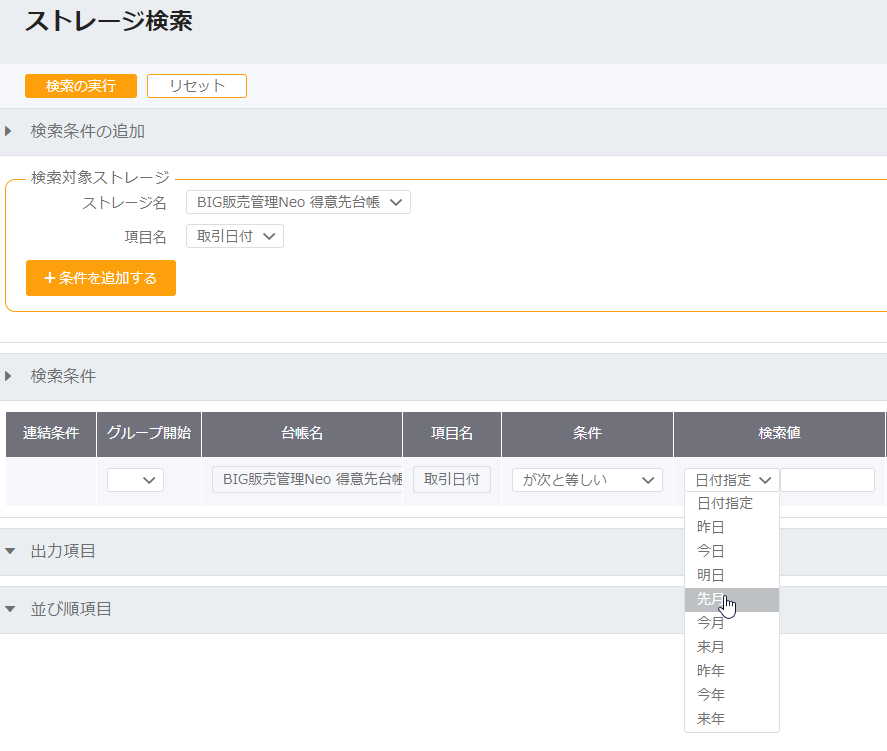The height and width of the screenshot is (751, 887).
Task: Choose 先月 in the date list
Action: tap(711, 599)
